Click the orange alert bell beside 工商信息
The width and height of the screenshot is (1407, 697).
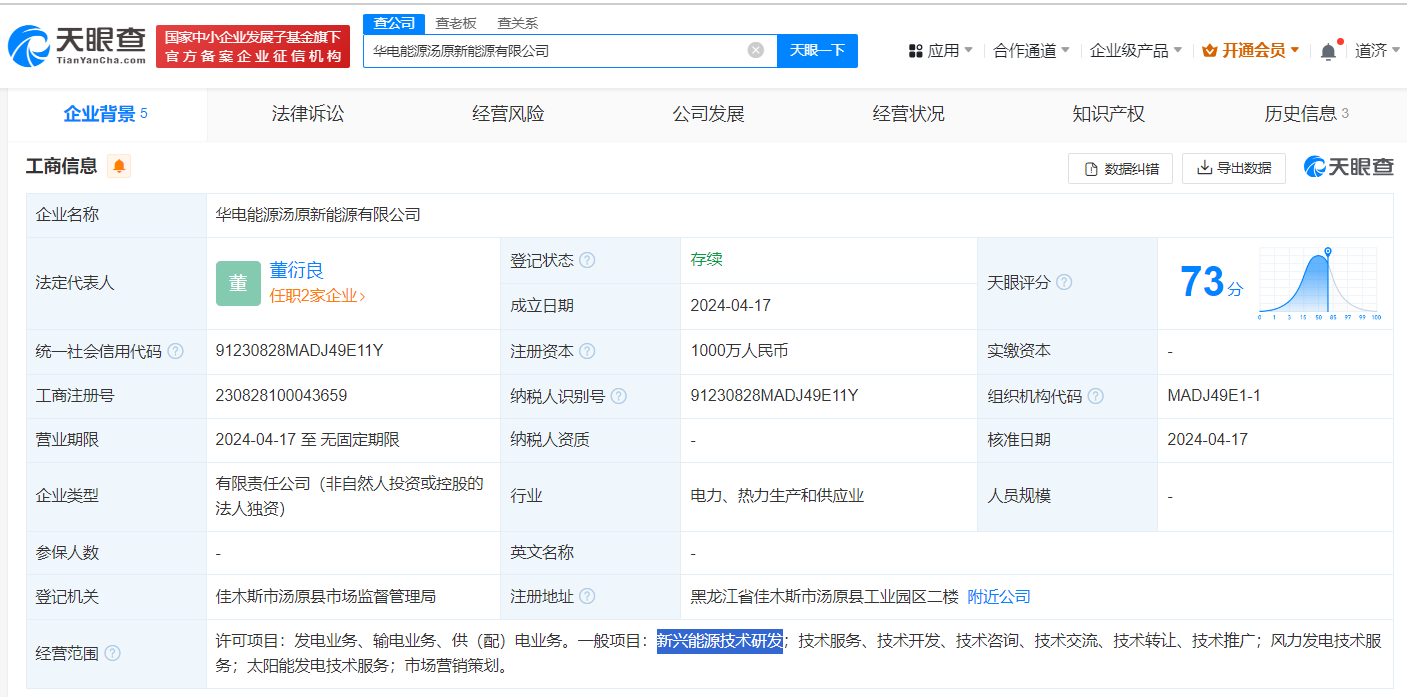click(119, 167)
